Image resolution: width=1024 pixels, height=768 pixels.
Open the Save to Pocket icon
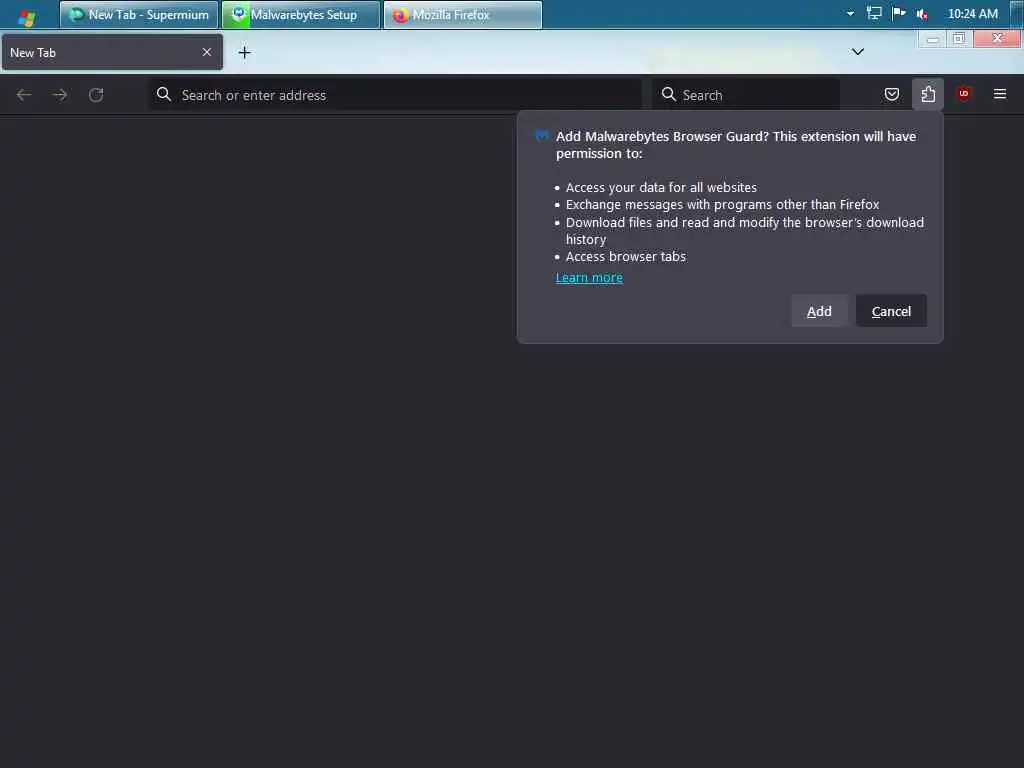tap(891, 95)
